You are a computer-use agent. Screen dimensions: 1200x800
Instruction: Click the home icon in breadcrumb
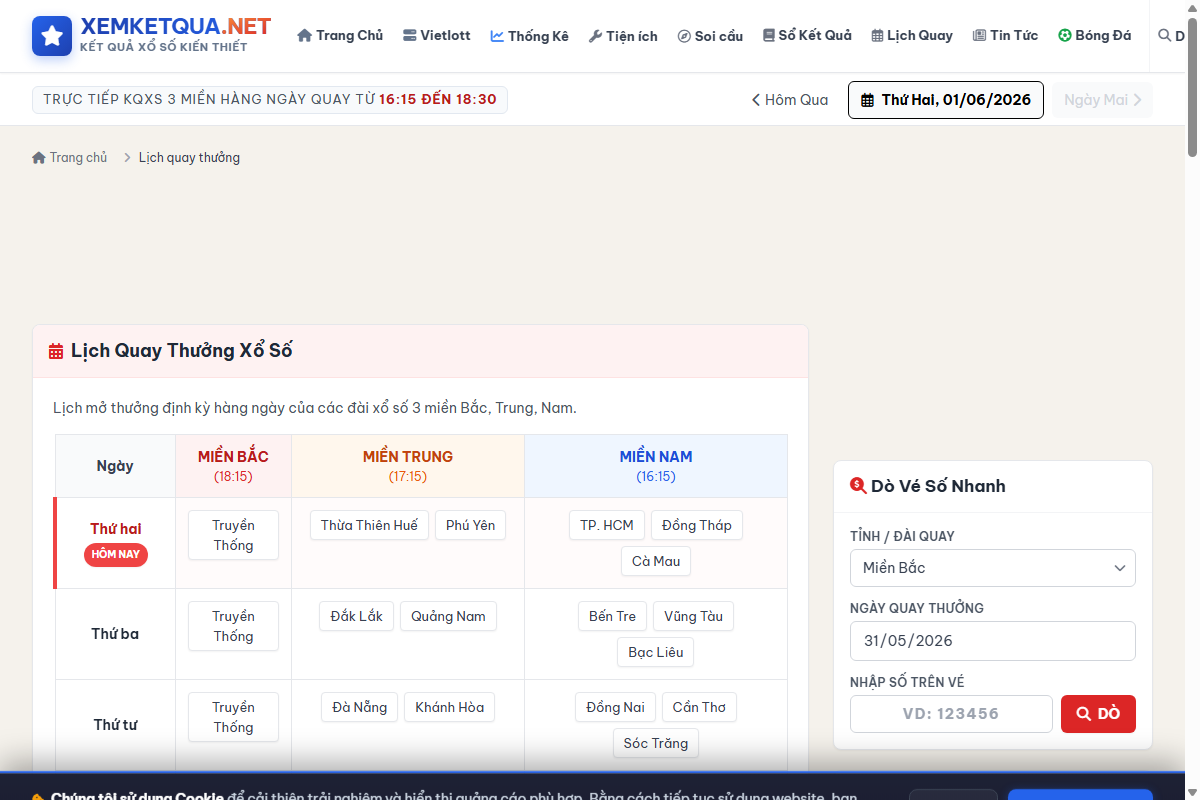pyautogui.click(x=39, y=157)
